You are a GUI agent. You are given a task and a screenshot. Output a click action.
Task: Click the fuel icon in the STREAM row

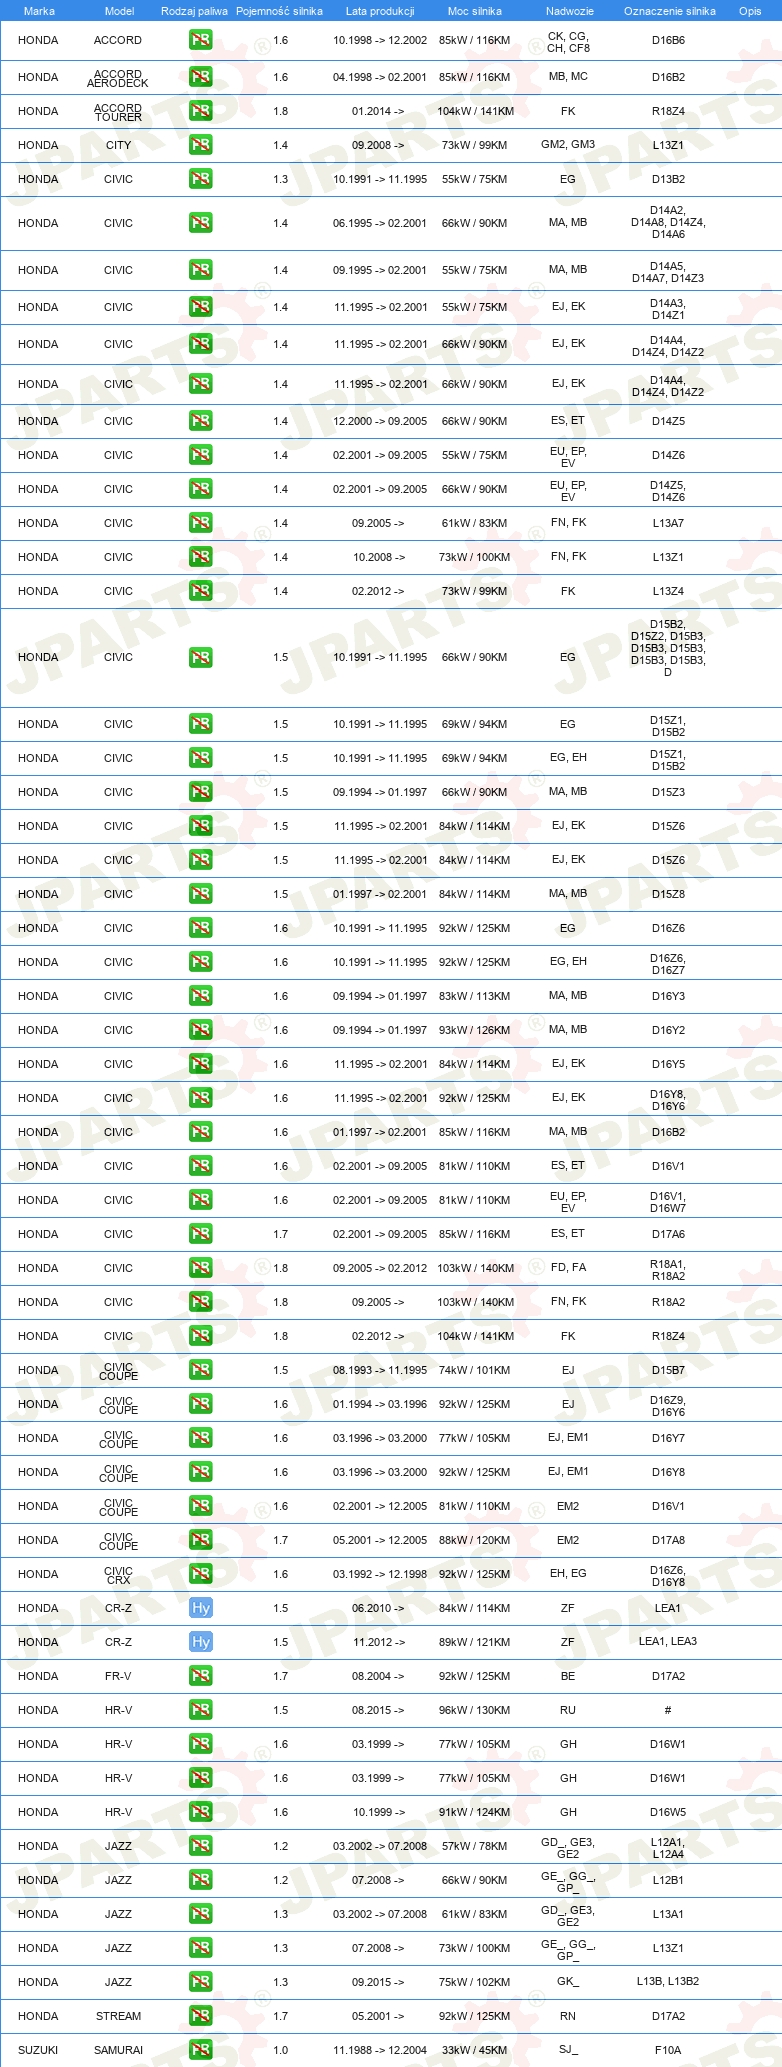coord(200,2016)
